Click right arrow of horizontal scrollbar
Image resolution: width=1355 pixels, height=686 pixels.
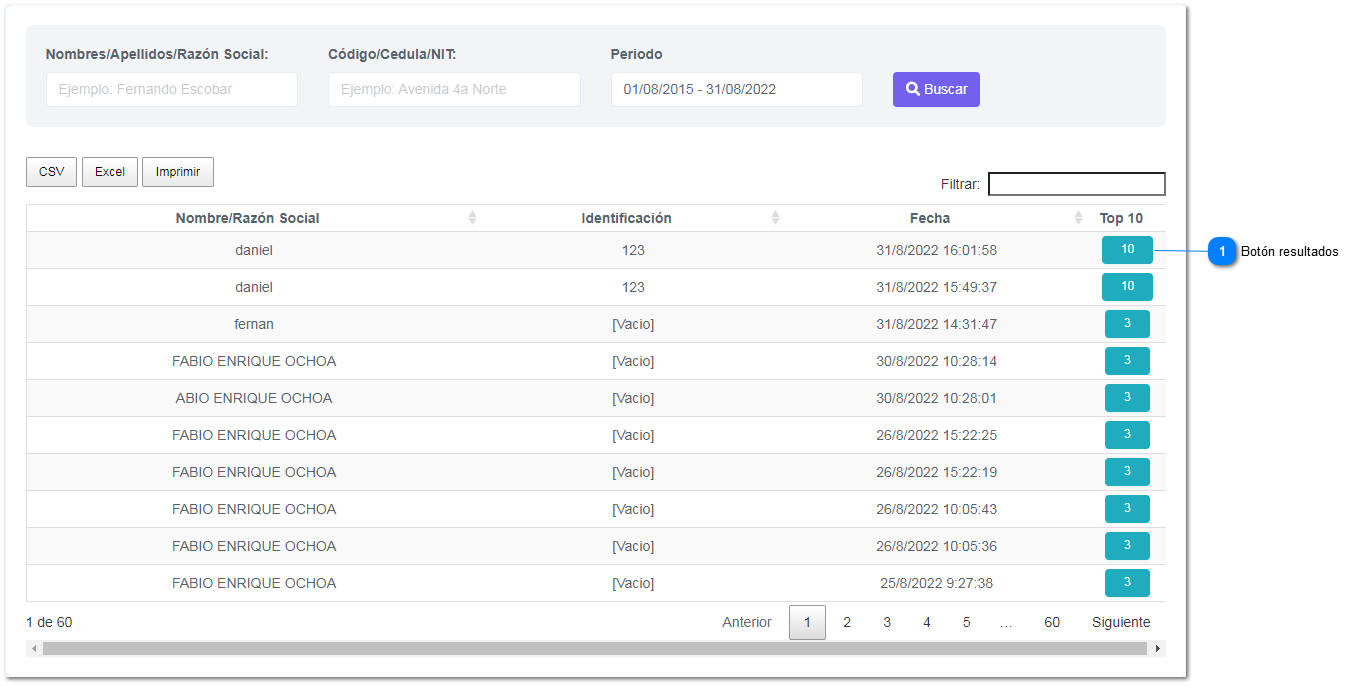tap(1158, 649)
